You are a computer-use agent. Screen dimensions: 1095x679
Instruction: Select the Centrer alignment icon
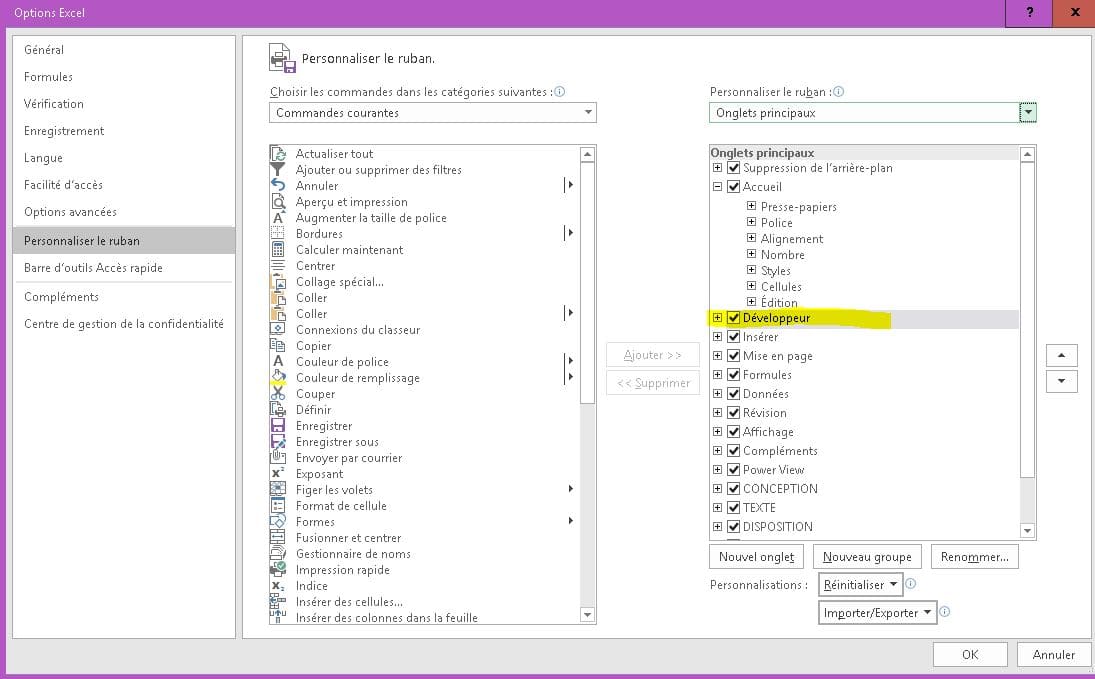click(x=278, y=266)
